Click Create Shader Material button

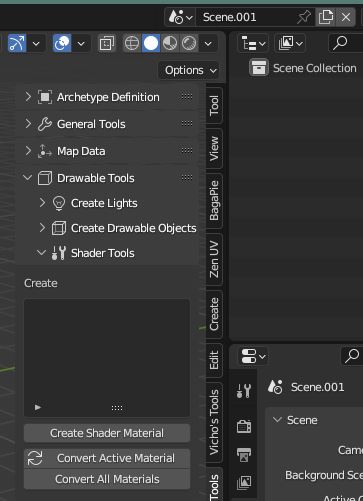[107, 433]
